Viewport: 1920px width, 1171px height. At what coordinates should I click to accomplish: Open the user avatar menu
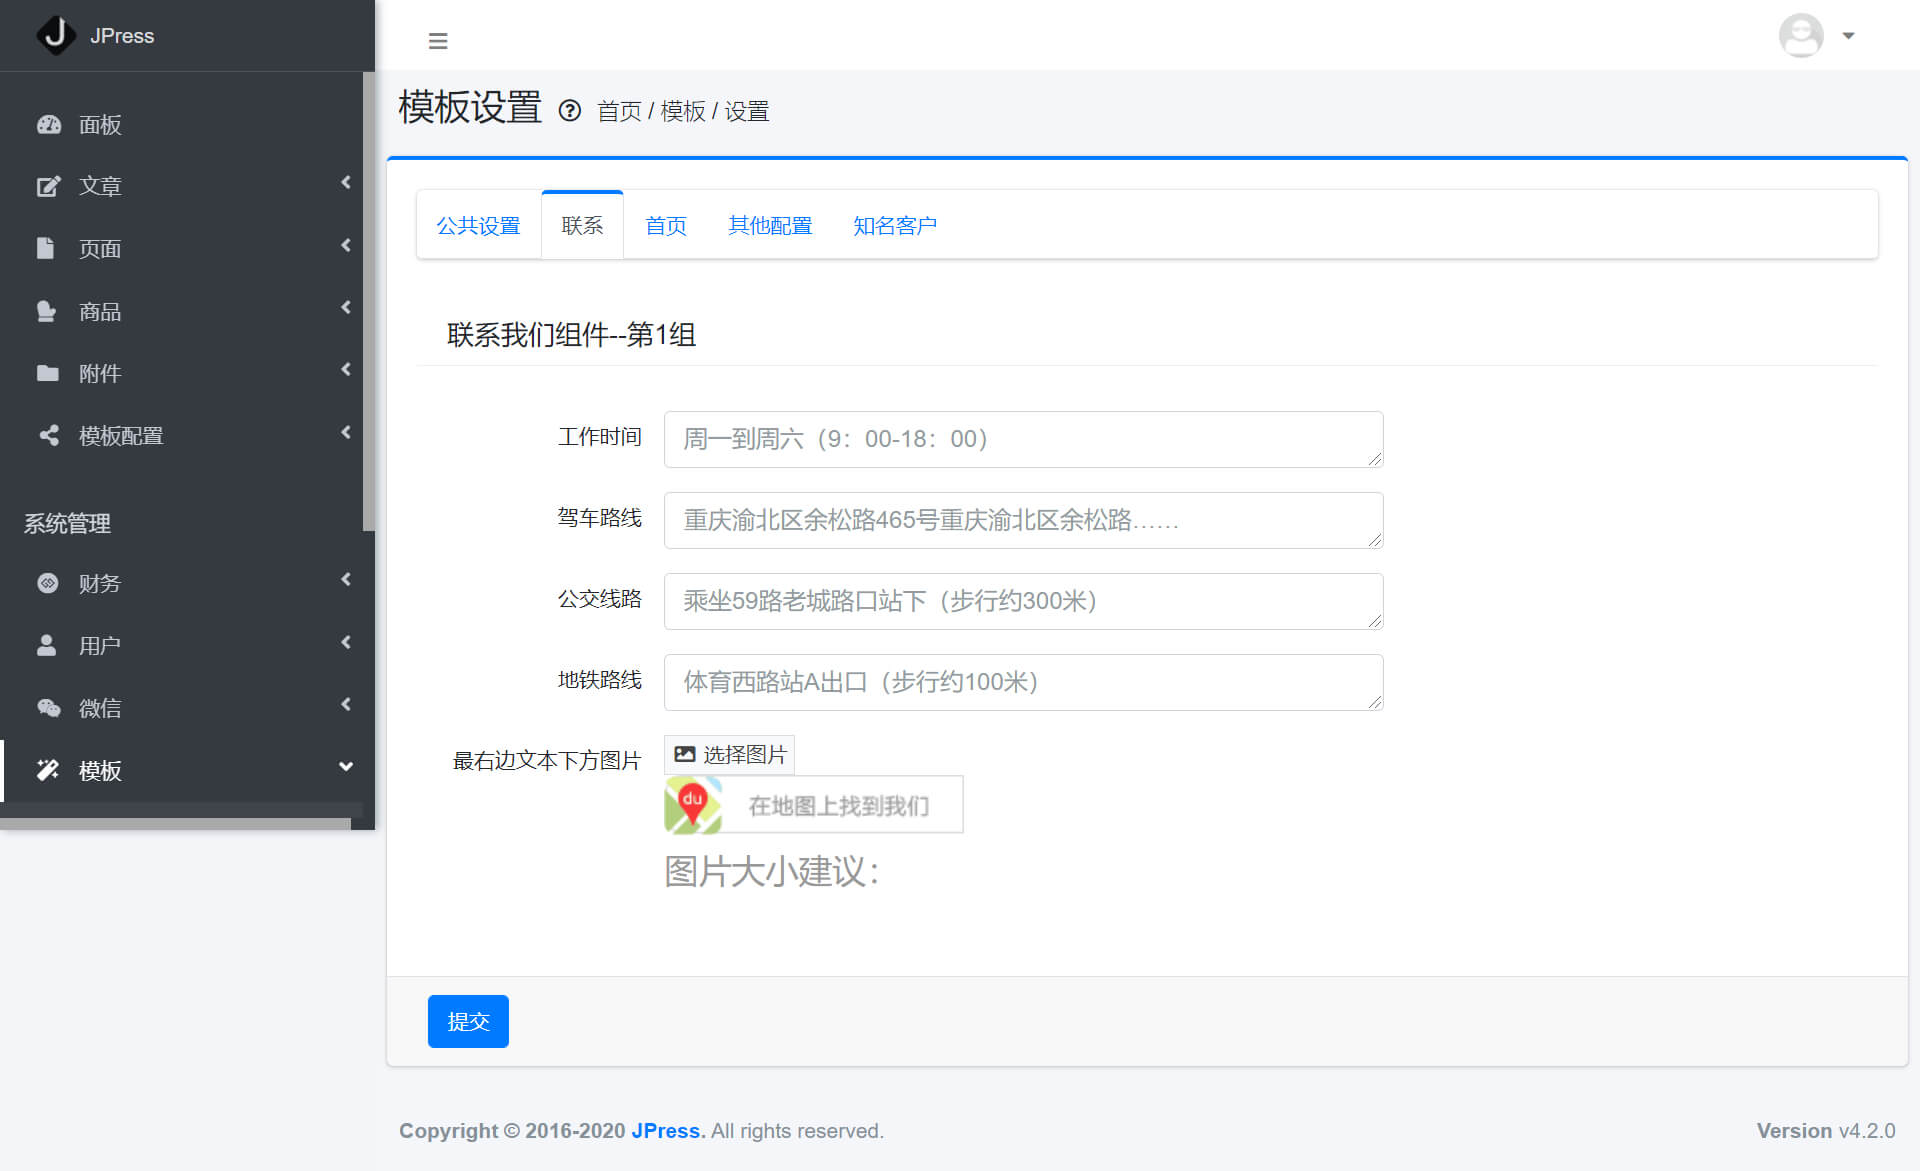[1801, 35]
